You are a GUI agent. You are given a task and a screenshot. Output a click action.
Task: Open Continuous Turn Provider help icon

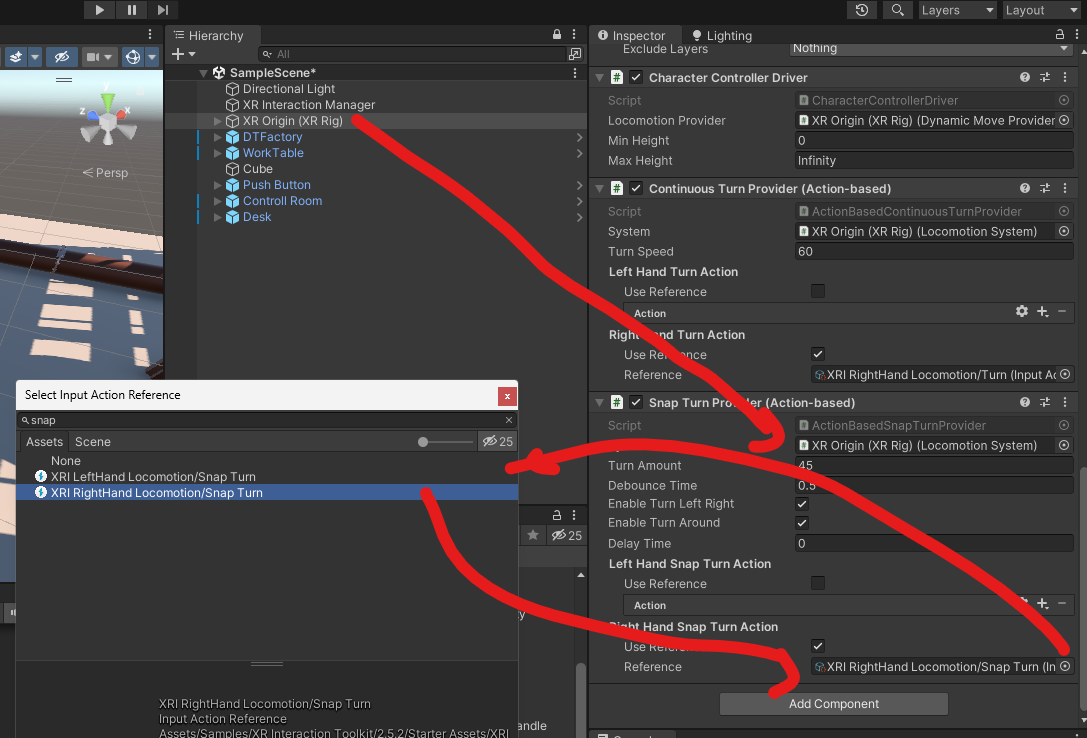tap(1025, 188)
